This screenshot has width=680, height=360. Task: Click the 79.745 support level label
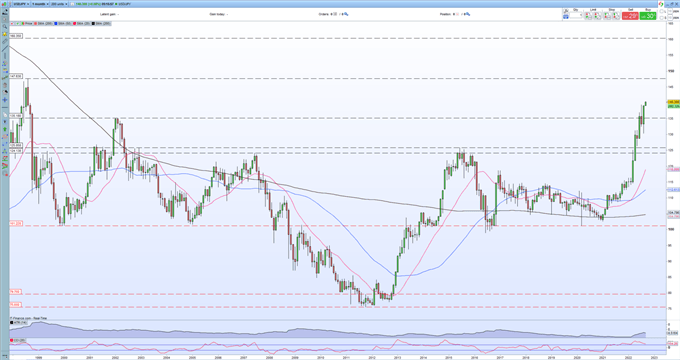click(x=16, y=292)
